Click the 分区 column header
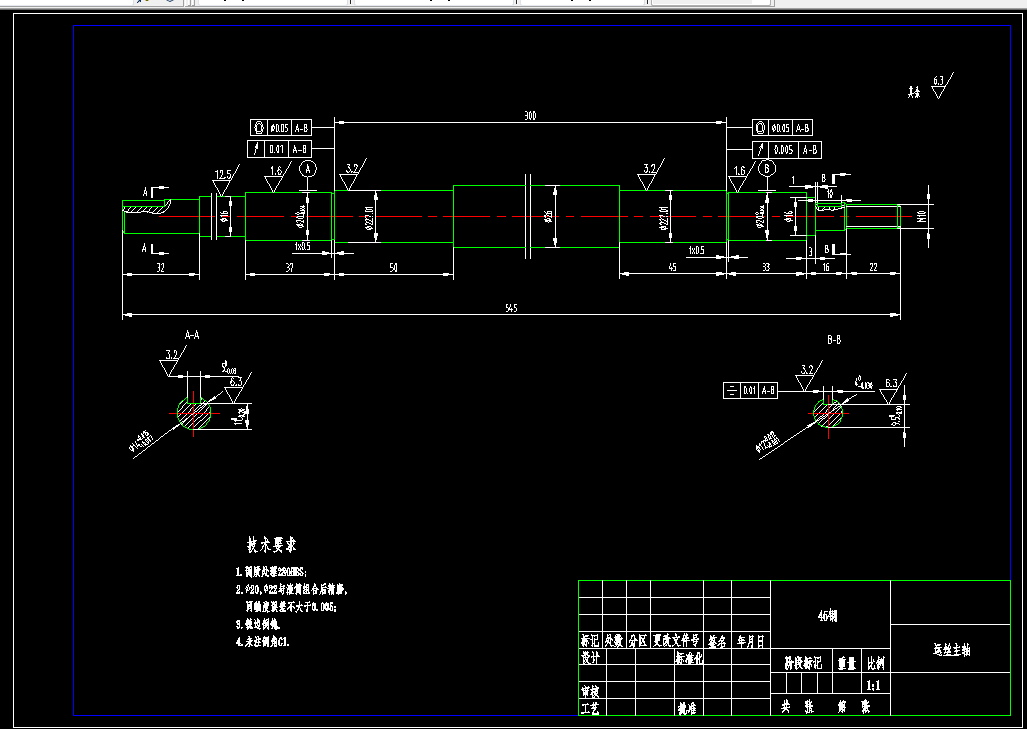This screenshot has width=1027, height=729. (x=638, y=641)
